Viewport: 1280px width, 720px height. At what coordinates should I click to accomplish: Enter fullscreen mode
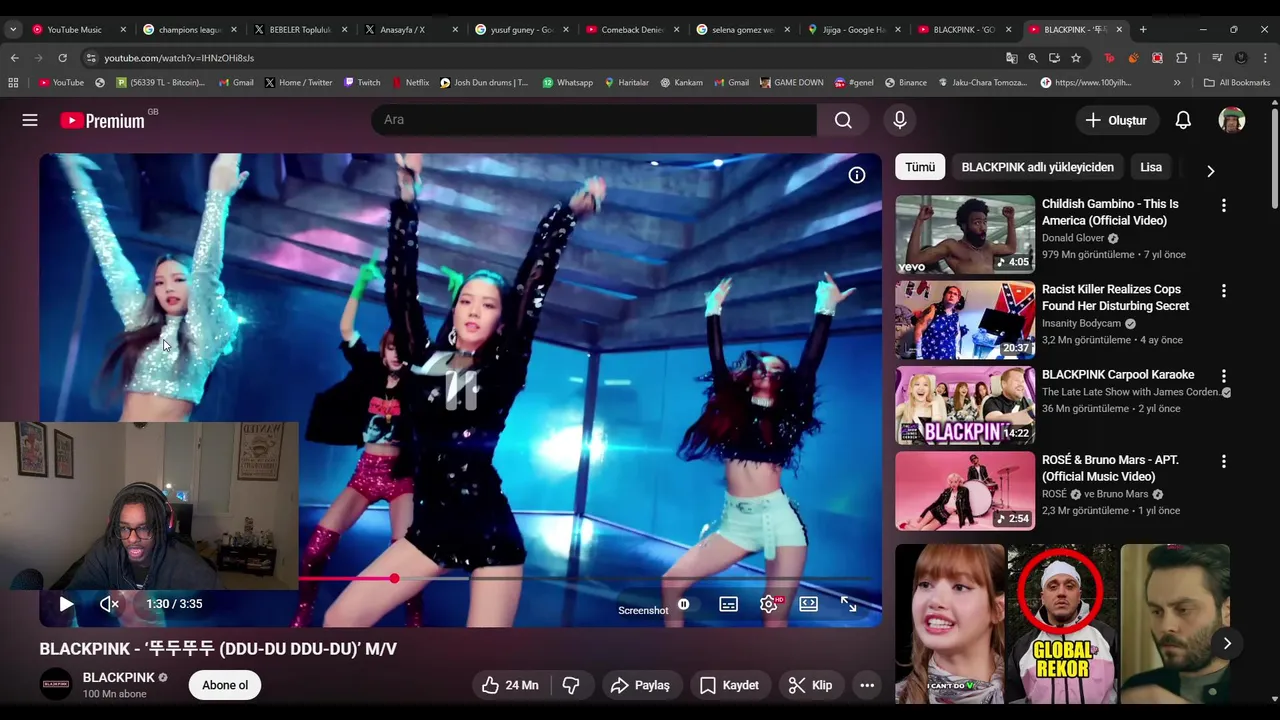[x=848, y=604]
